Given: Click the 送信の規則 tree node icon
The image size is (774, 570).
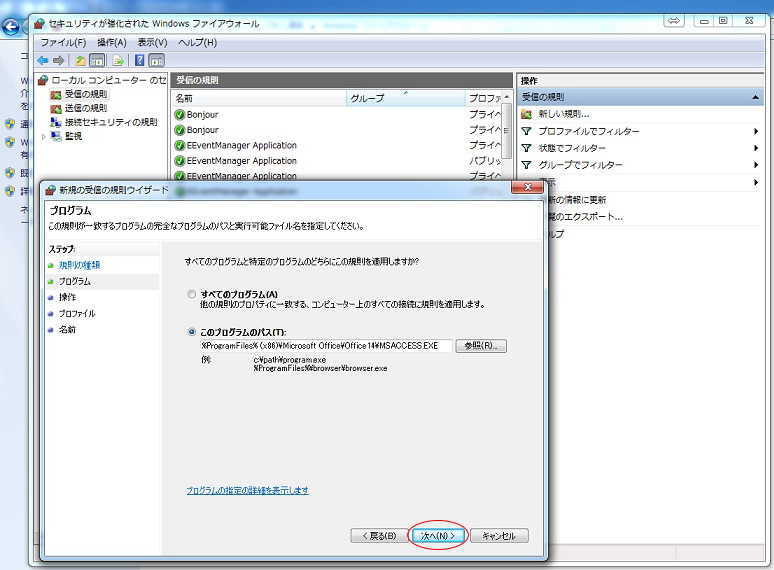Looking at the screenshot, I should 56,108.
